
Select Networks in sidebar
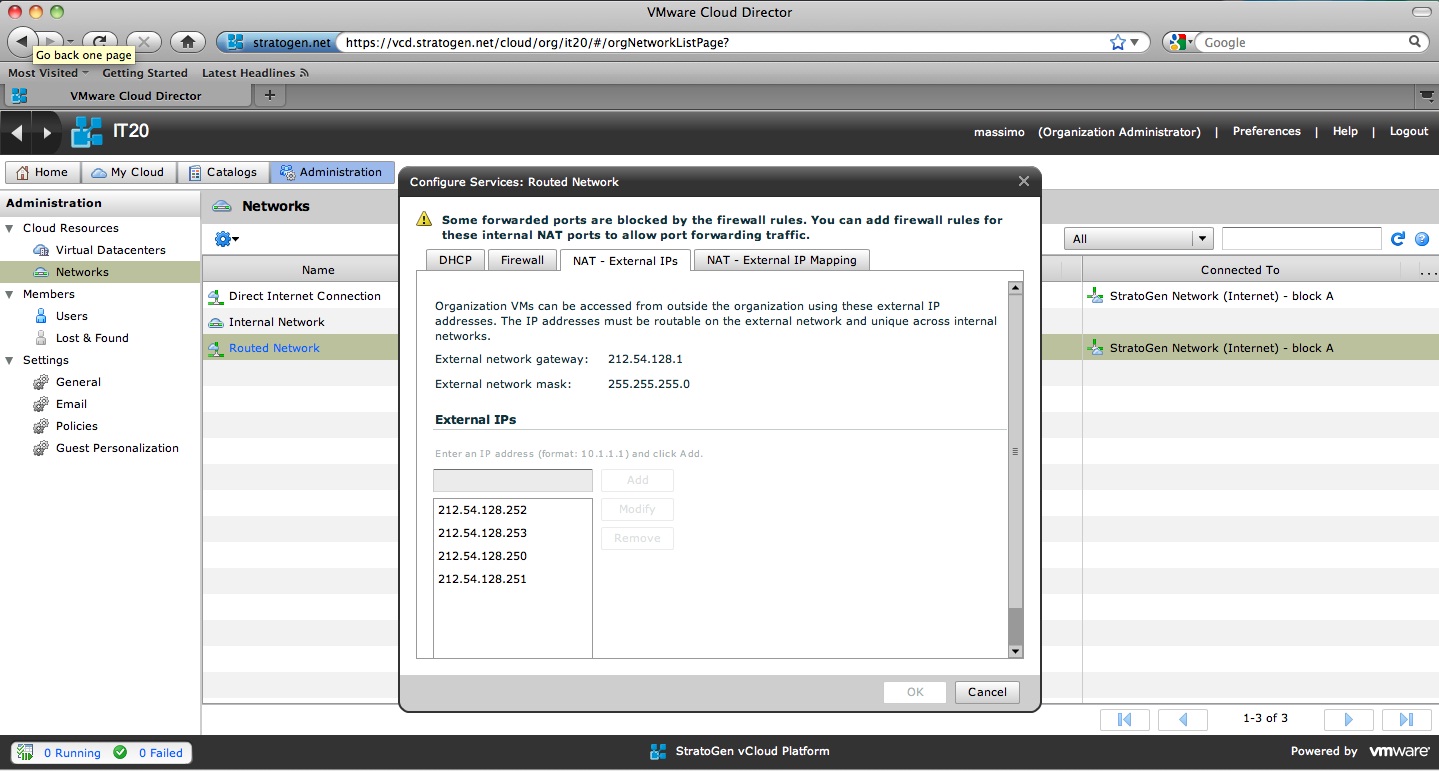pos(82,272)
